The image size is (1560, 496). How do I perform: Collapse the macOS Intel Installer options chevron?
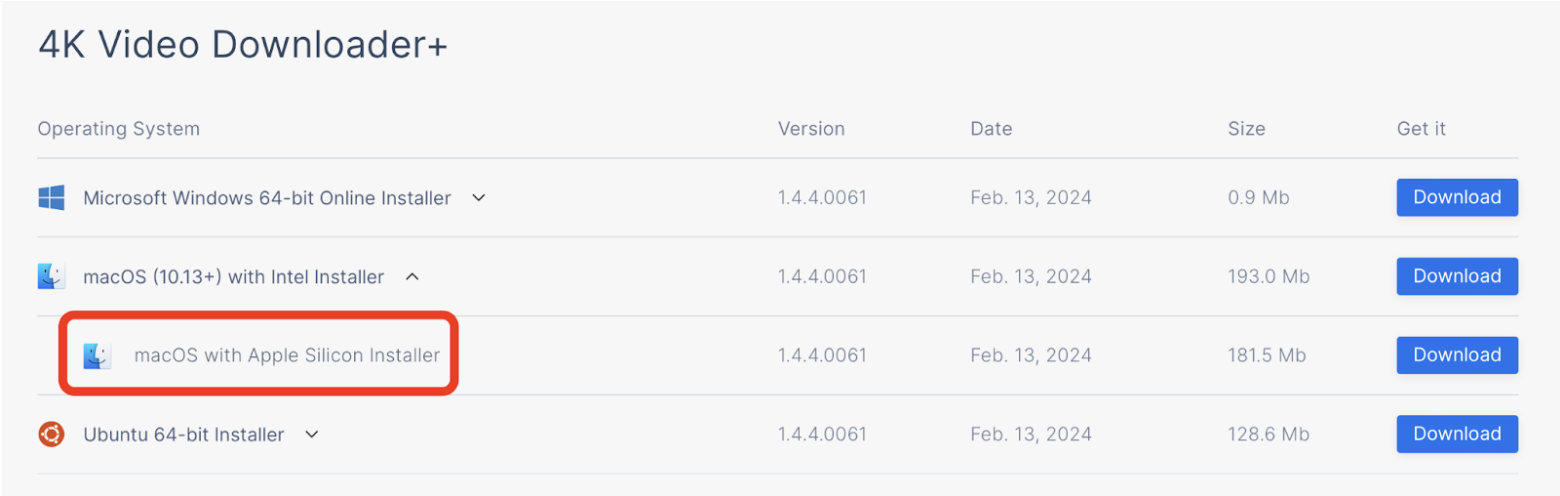coord(412,277)
